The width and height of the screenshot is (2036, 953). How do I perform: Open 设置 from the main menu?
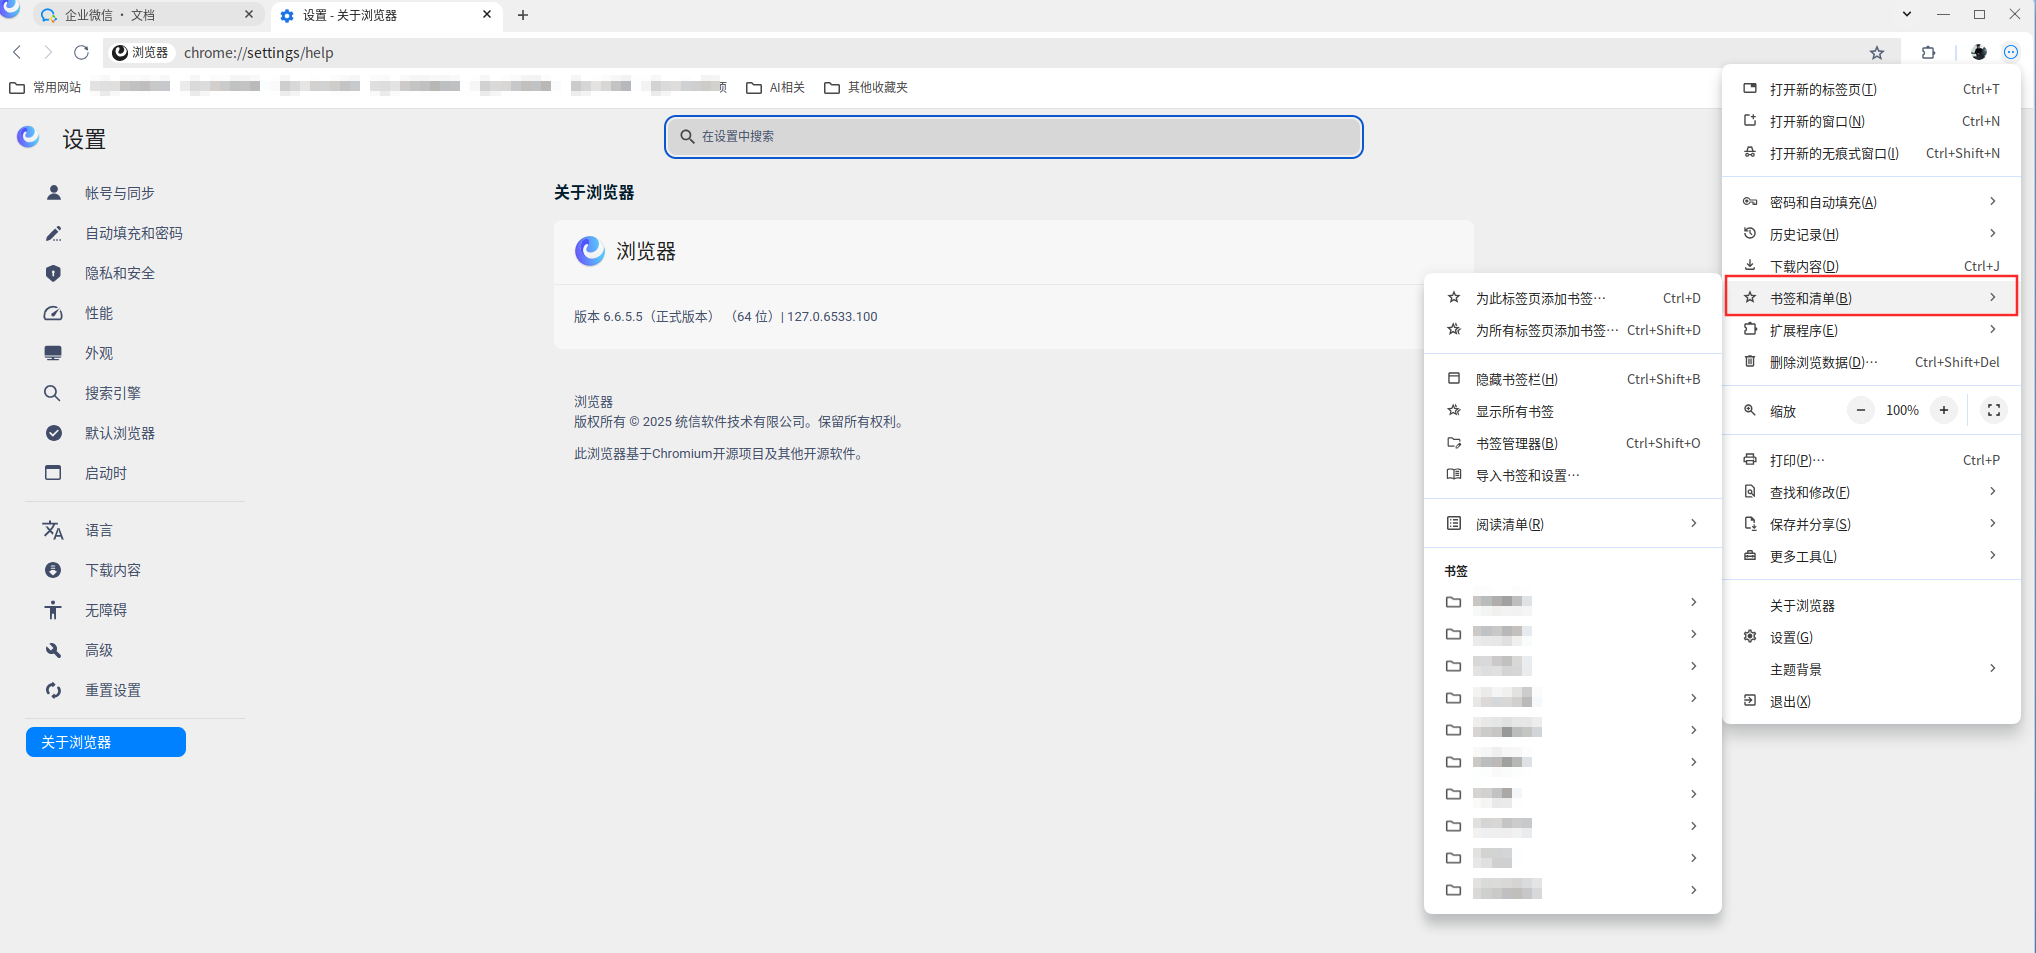(x=1871, y=637)
